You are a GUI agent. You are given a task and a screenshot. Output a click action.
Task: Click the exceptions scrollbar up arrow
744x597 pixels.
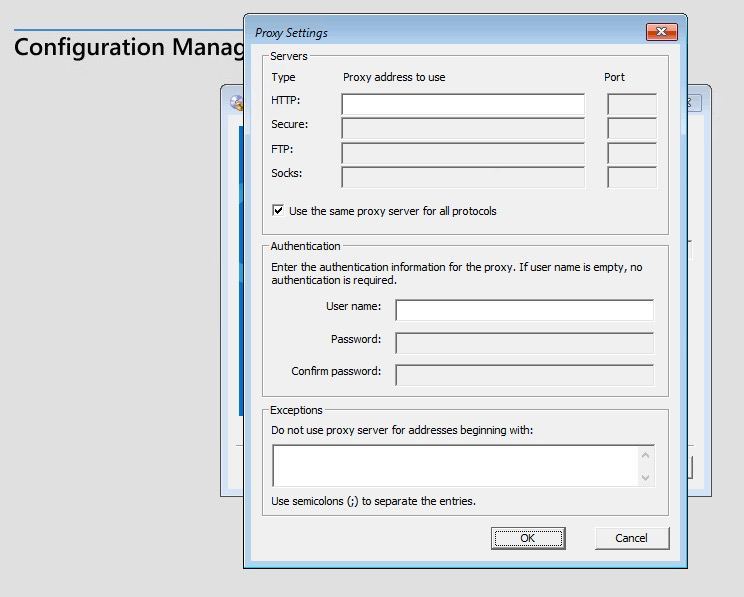(x=645, y=455)
